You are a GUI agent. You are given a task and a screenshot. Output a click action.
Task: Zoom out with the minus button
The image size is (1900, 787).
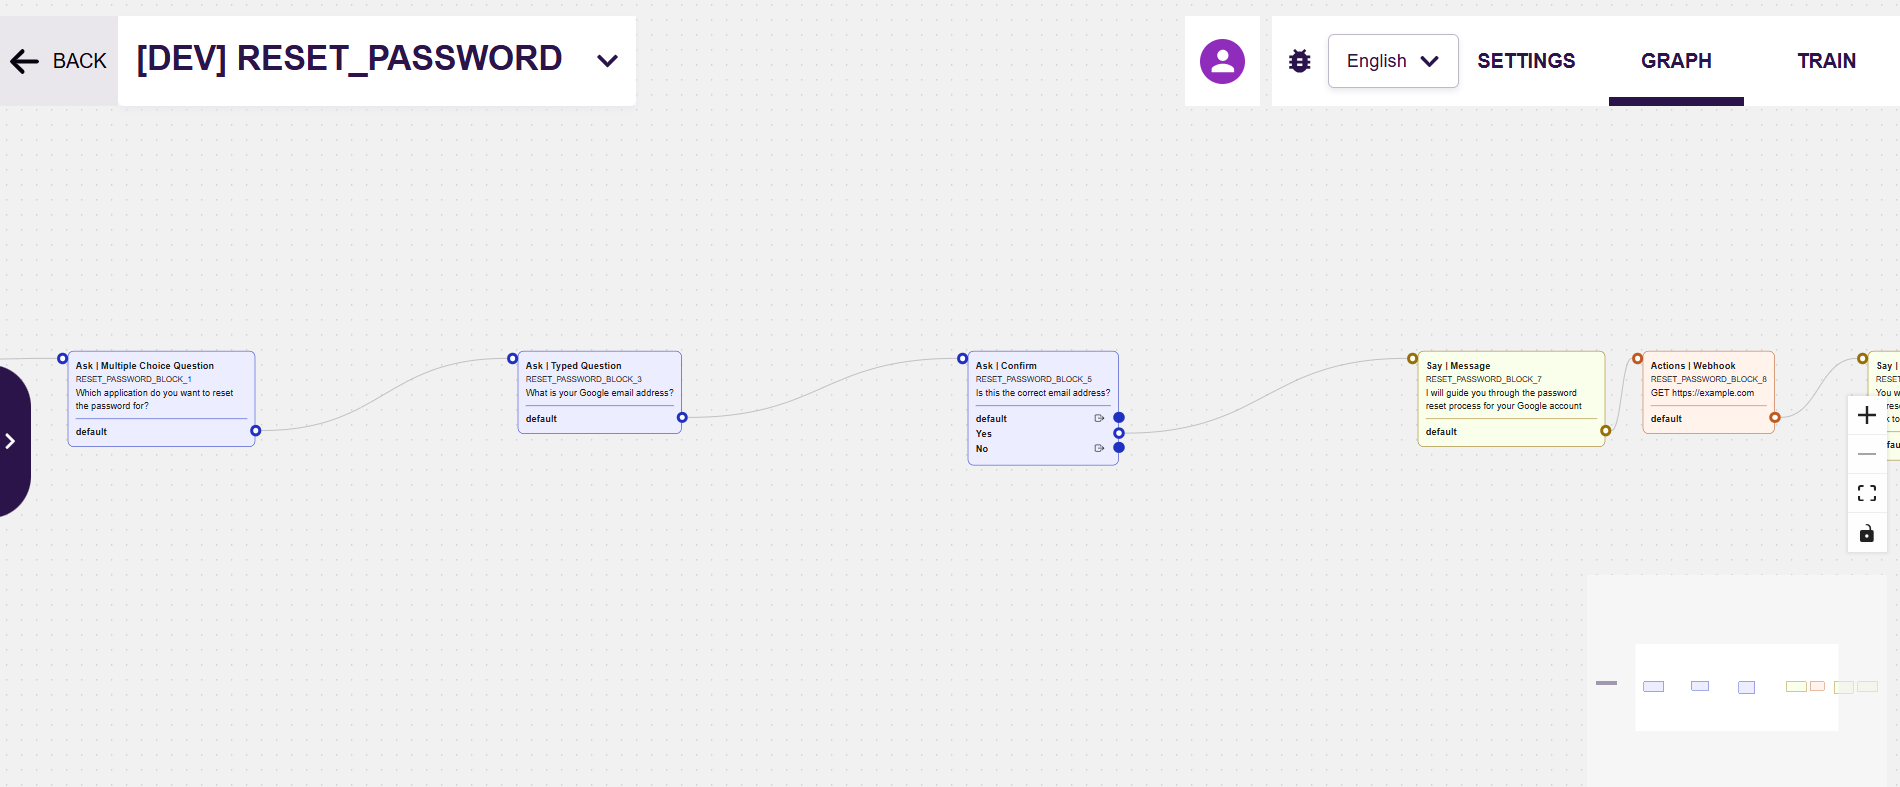tap(1866, 454)
